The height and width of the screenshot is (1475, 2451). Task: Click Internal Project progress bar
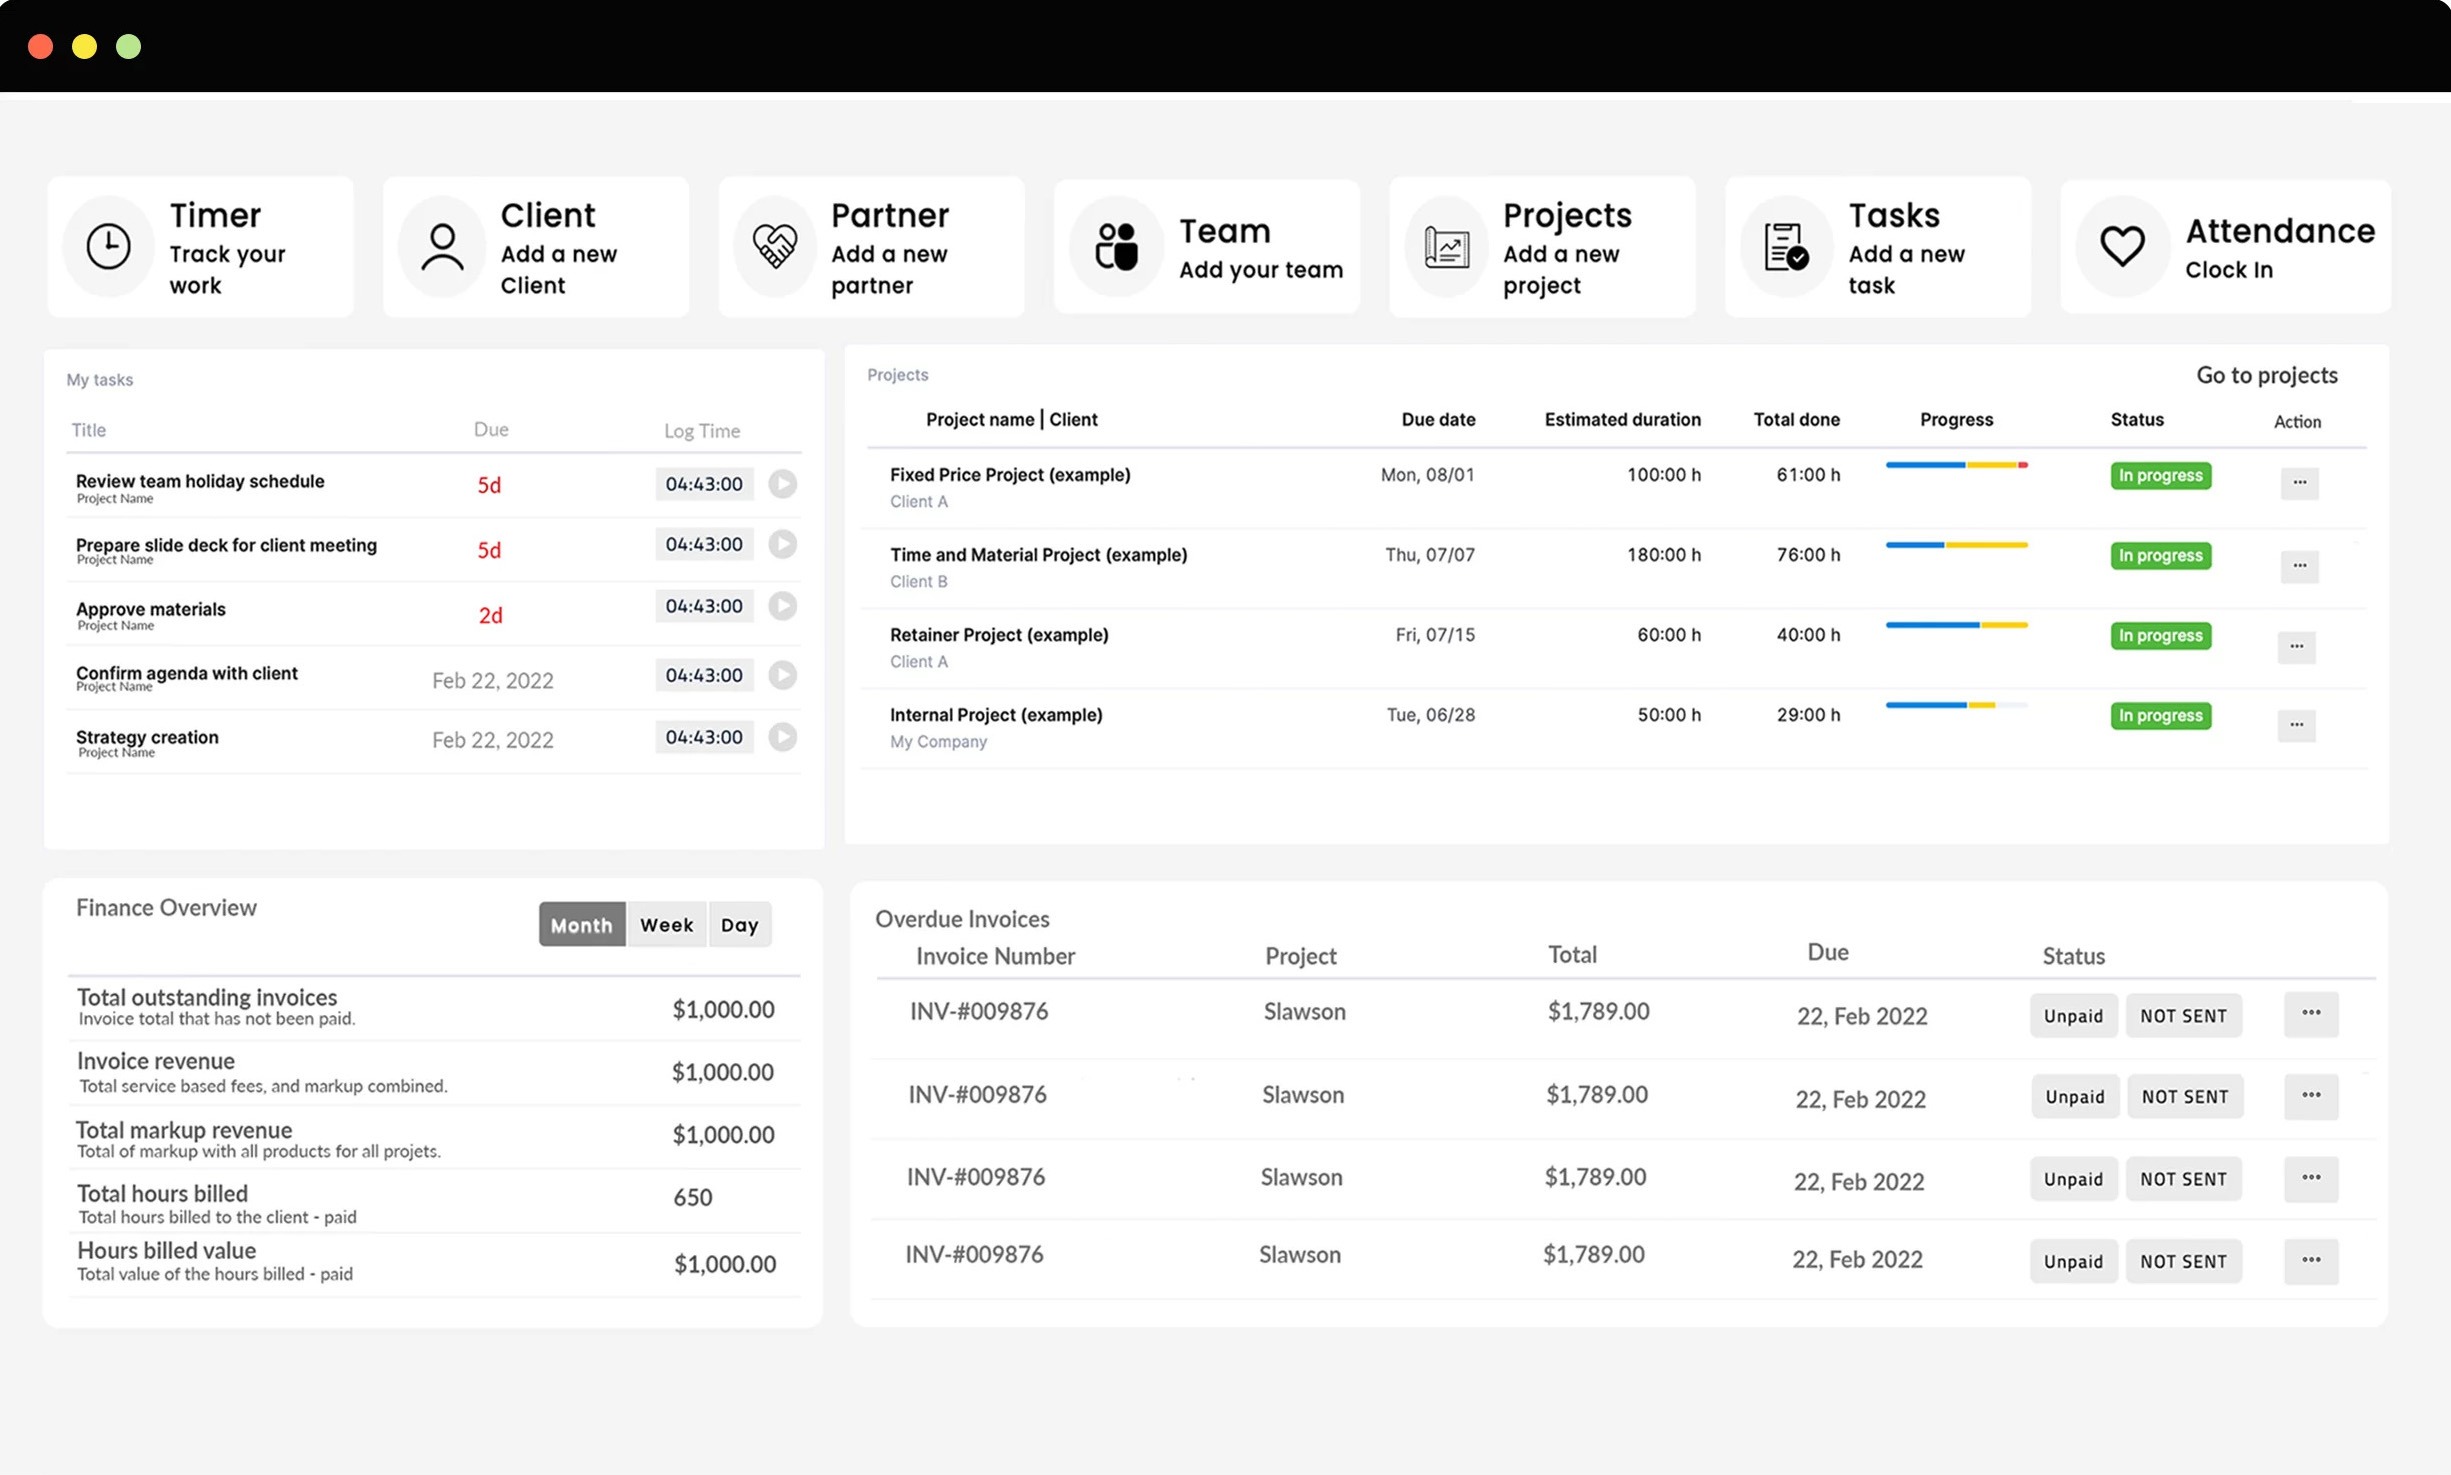pyautogui.click(x=1956, y=705)
